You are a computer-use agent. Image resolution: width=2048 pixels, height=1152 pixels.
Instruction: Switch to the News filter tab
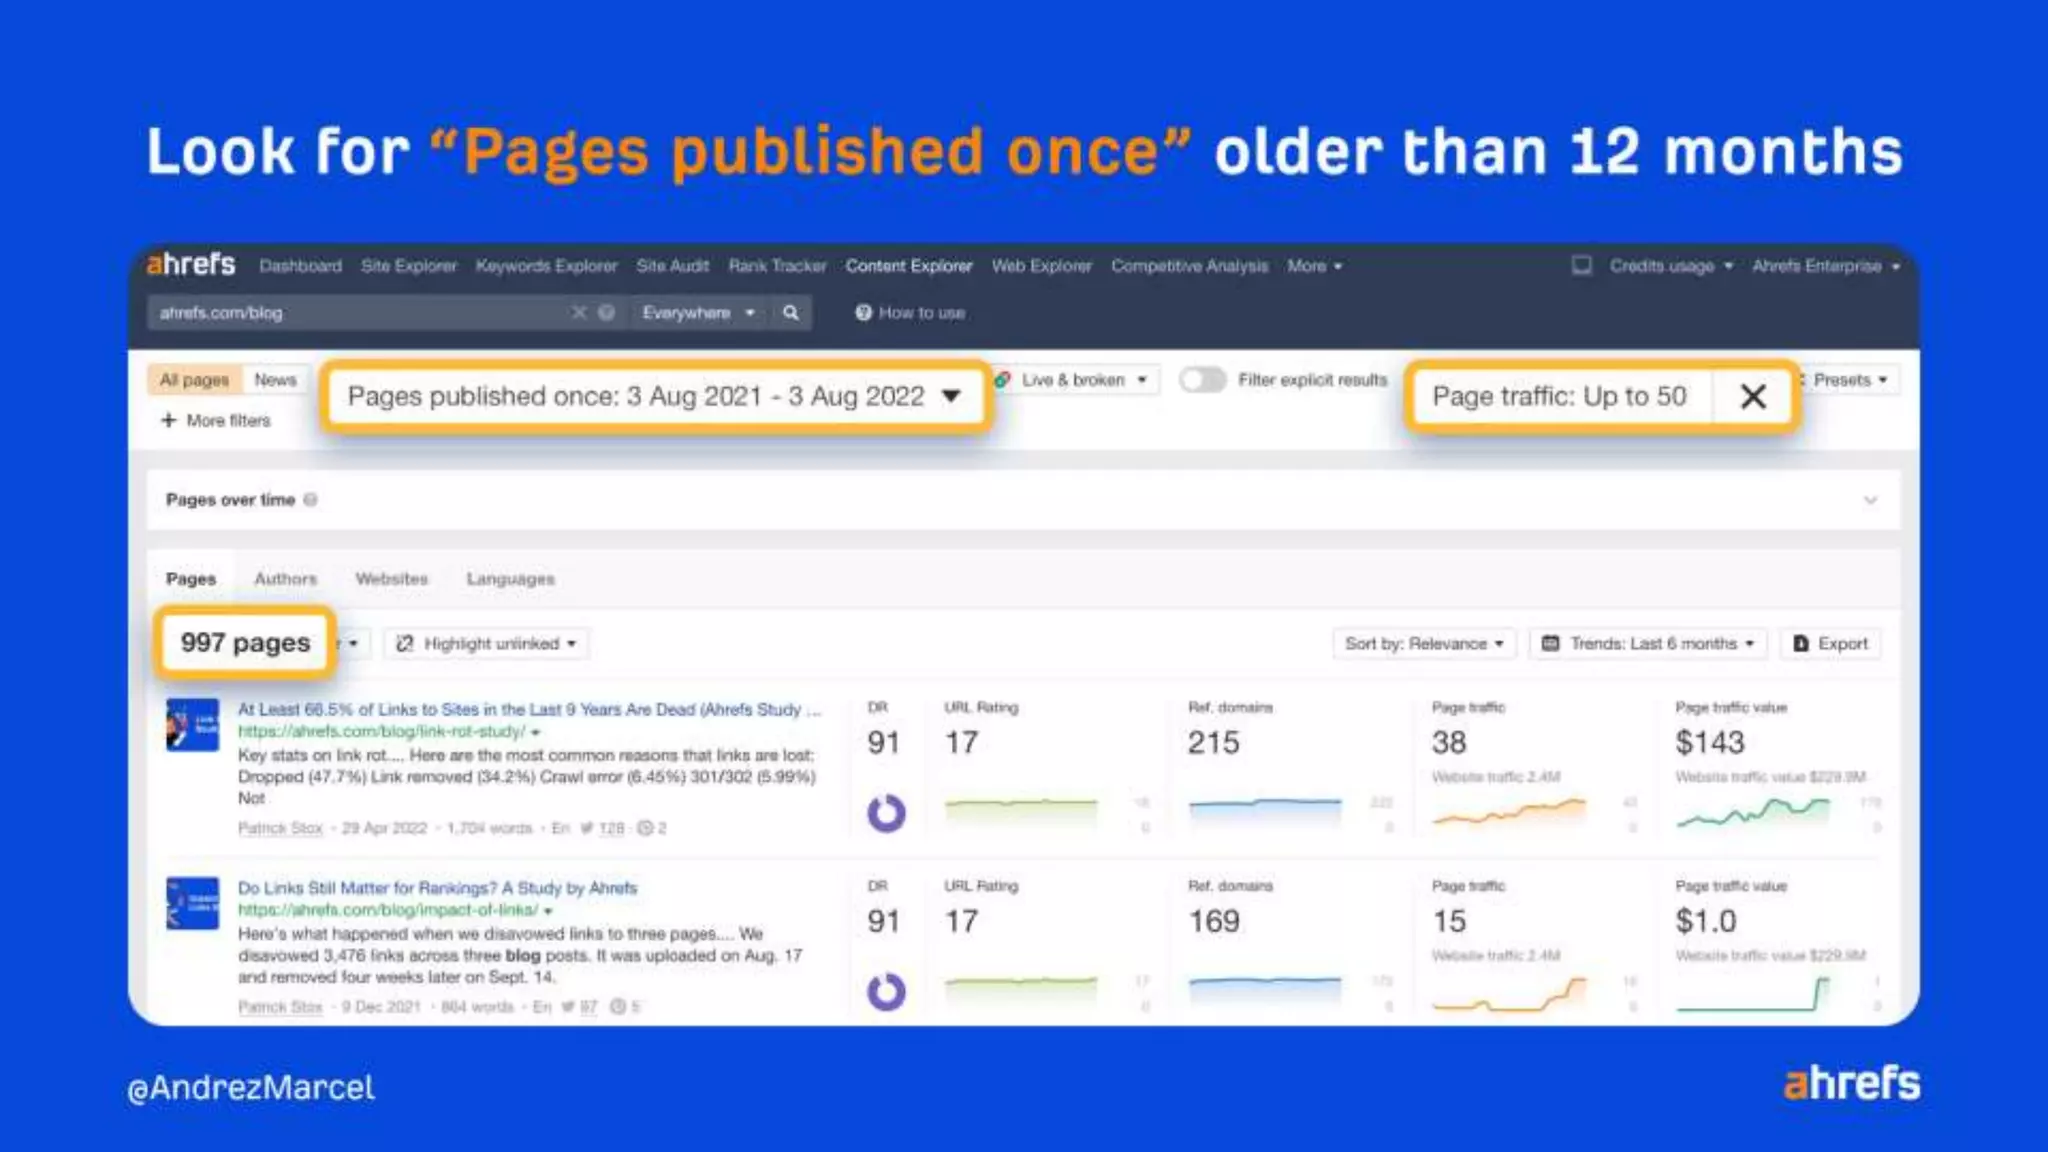(275, 380)
